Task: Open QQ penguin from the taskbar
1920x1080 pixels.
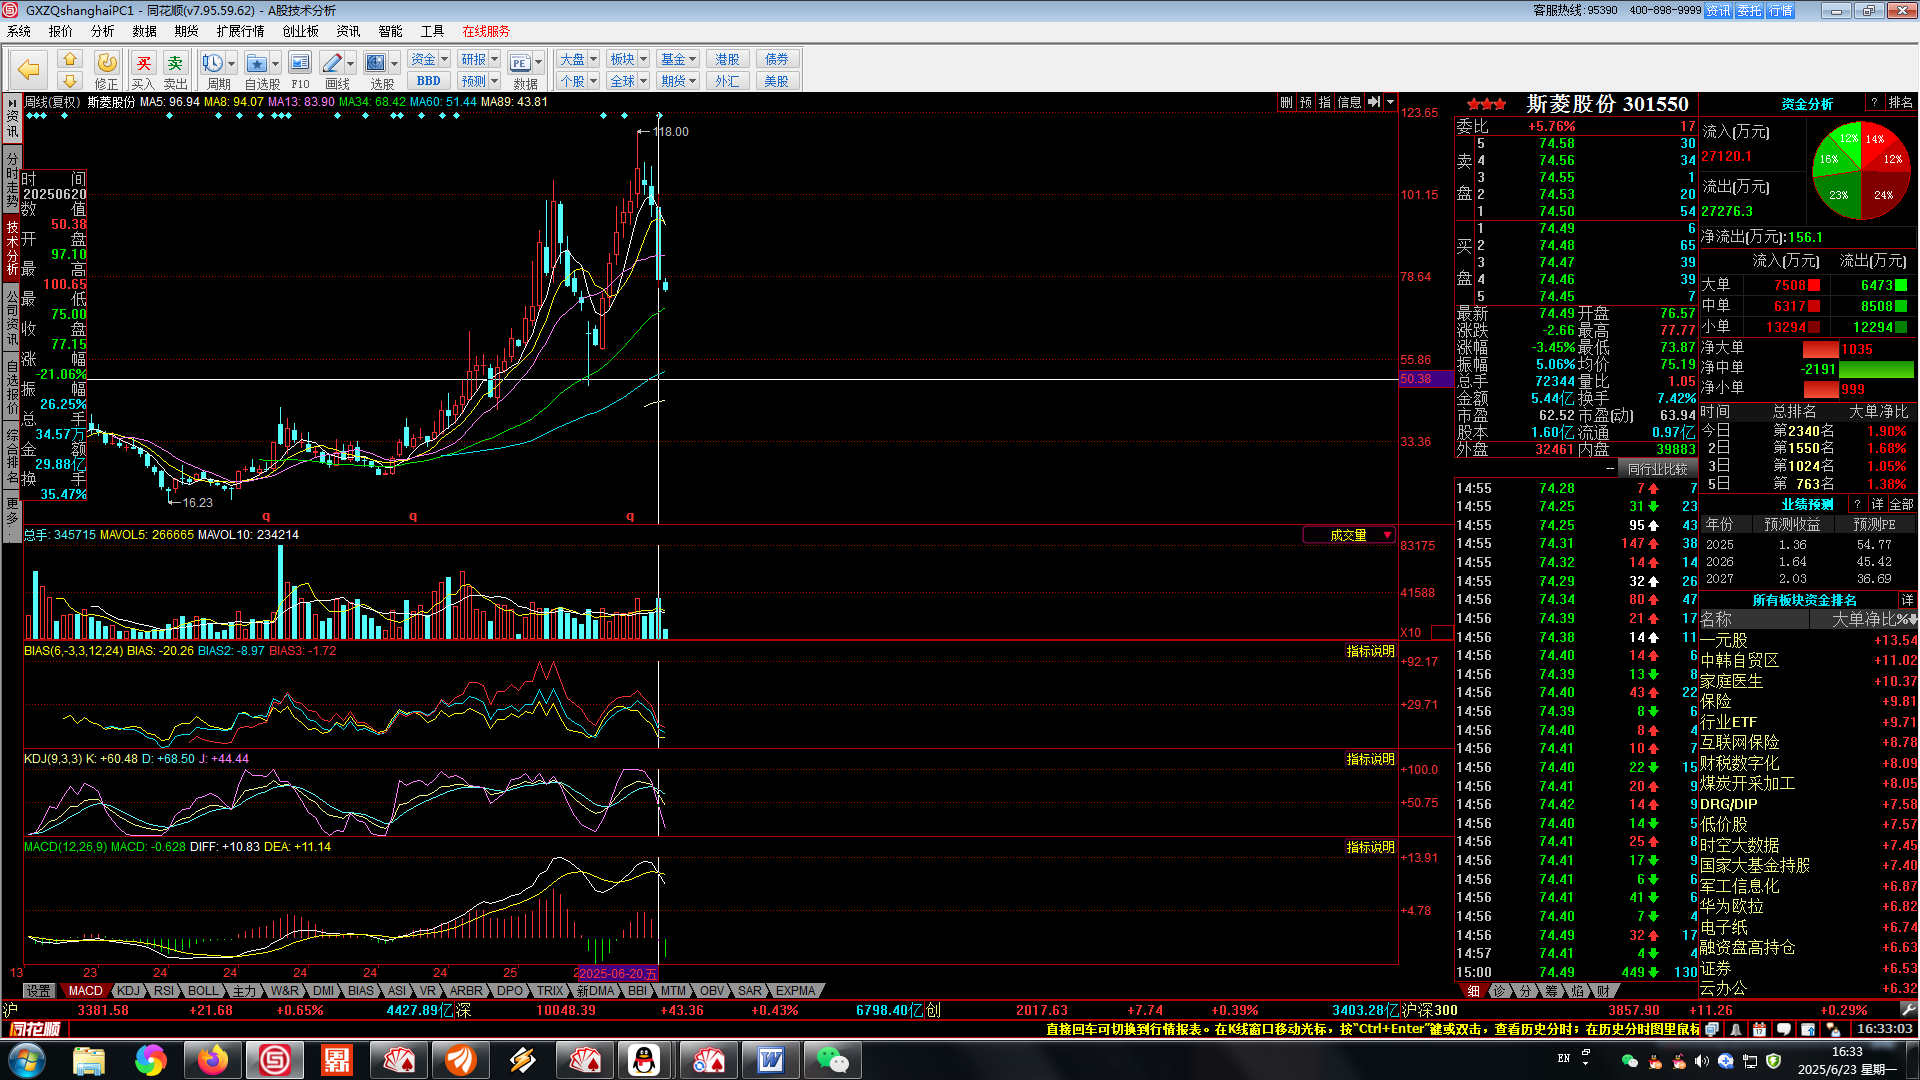Action: [646, 1060]
